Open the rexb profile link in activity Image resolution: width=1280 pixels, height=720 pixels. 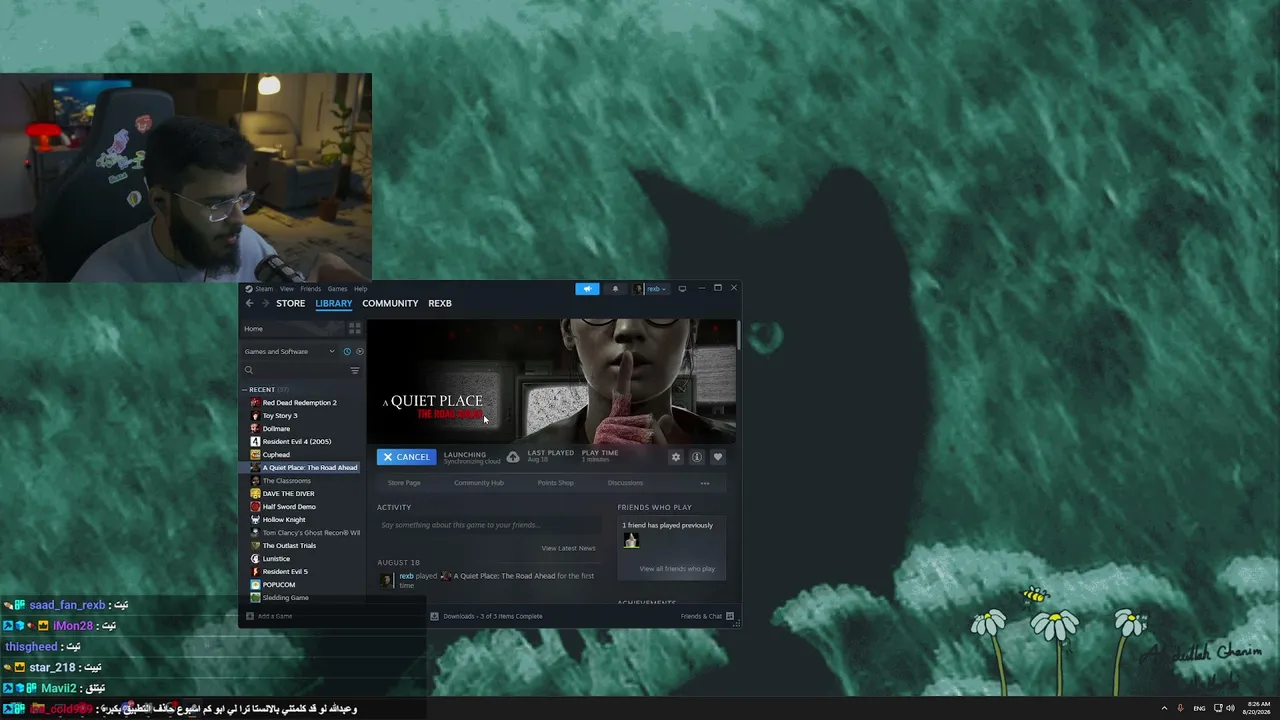[407, 576]
